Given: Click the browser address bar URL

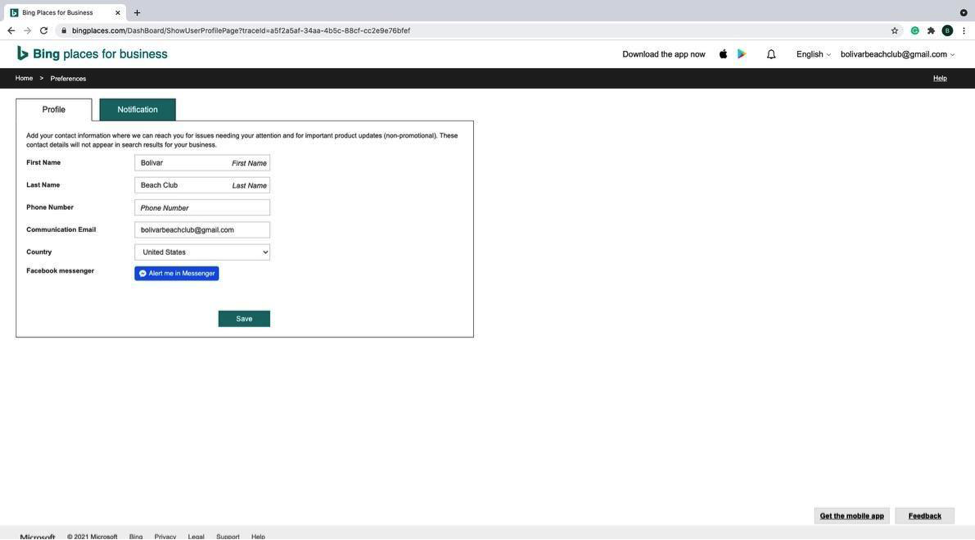Looking at the screenshot, I should point(241,30).
